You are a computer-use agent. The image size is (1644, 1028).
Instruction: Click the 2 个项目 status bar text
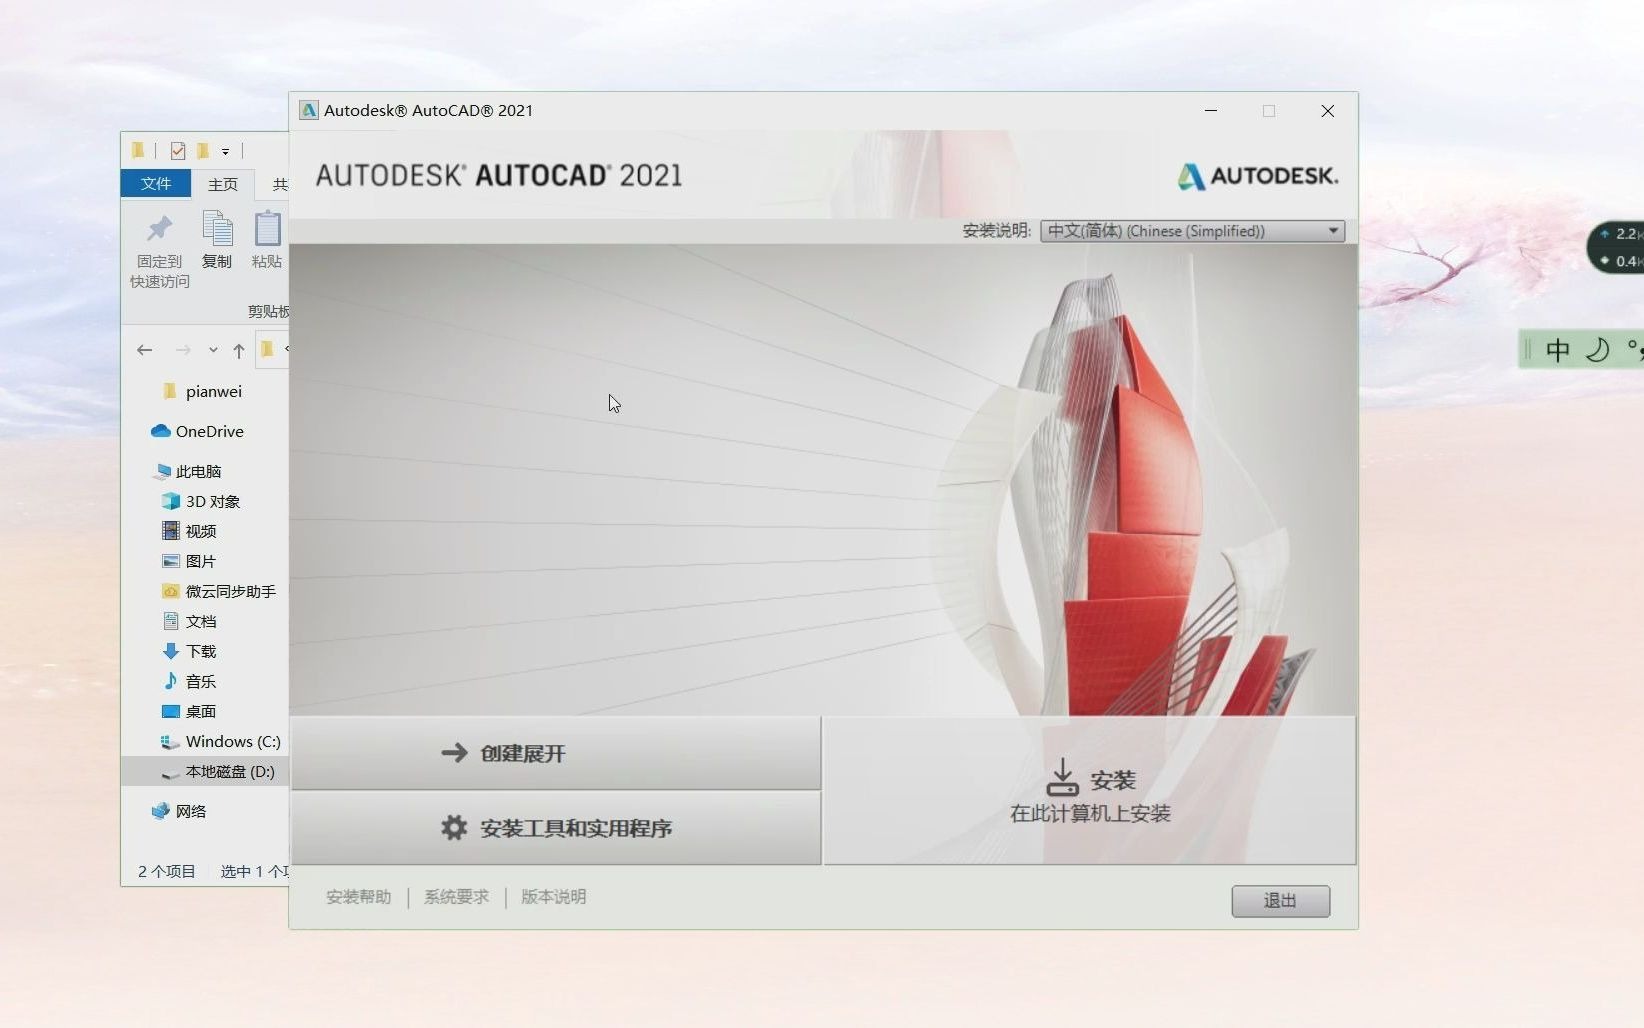point(166,871)
